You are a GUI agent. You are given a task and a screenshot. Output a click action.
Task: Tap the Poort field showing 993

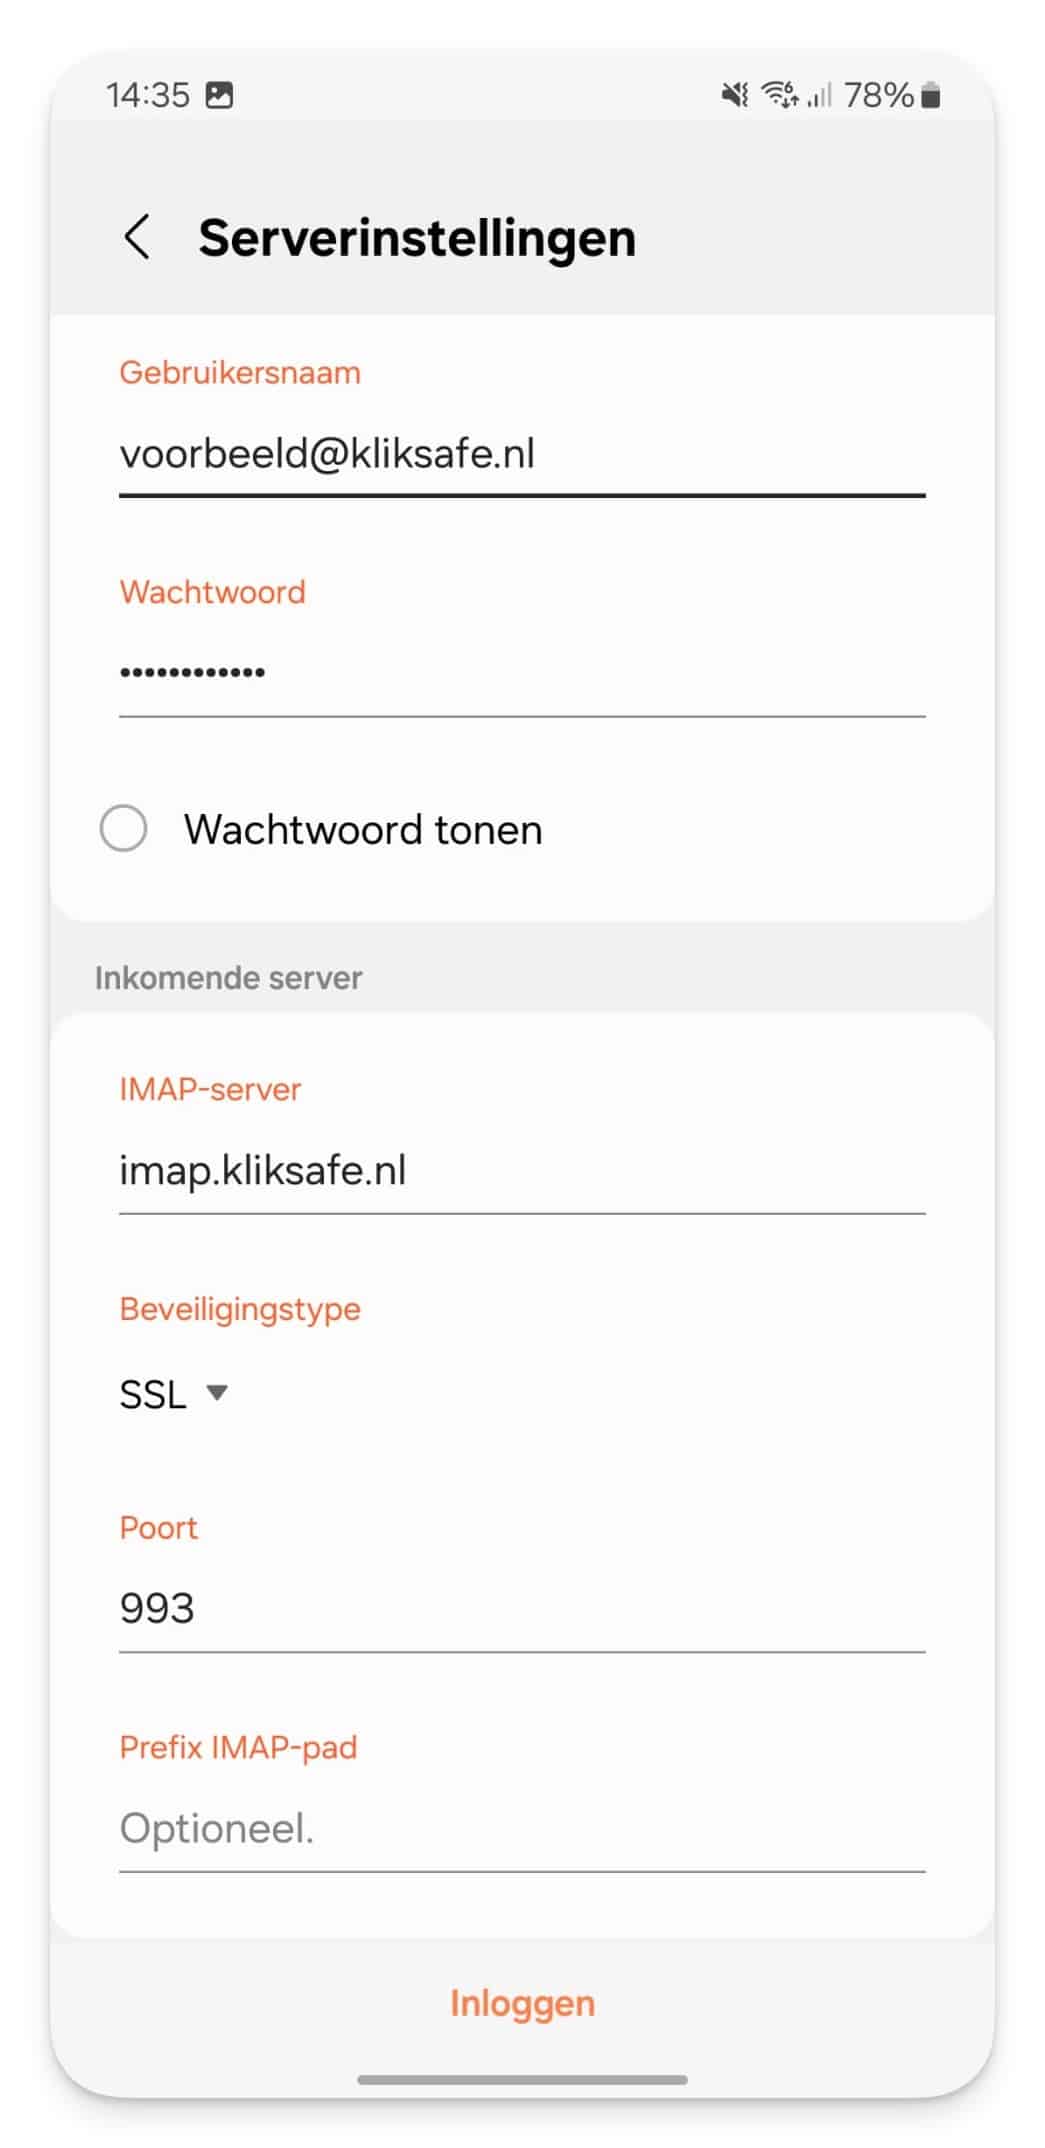click(x=522, y=1609)
